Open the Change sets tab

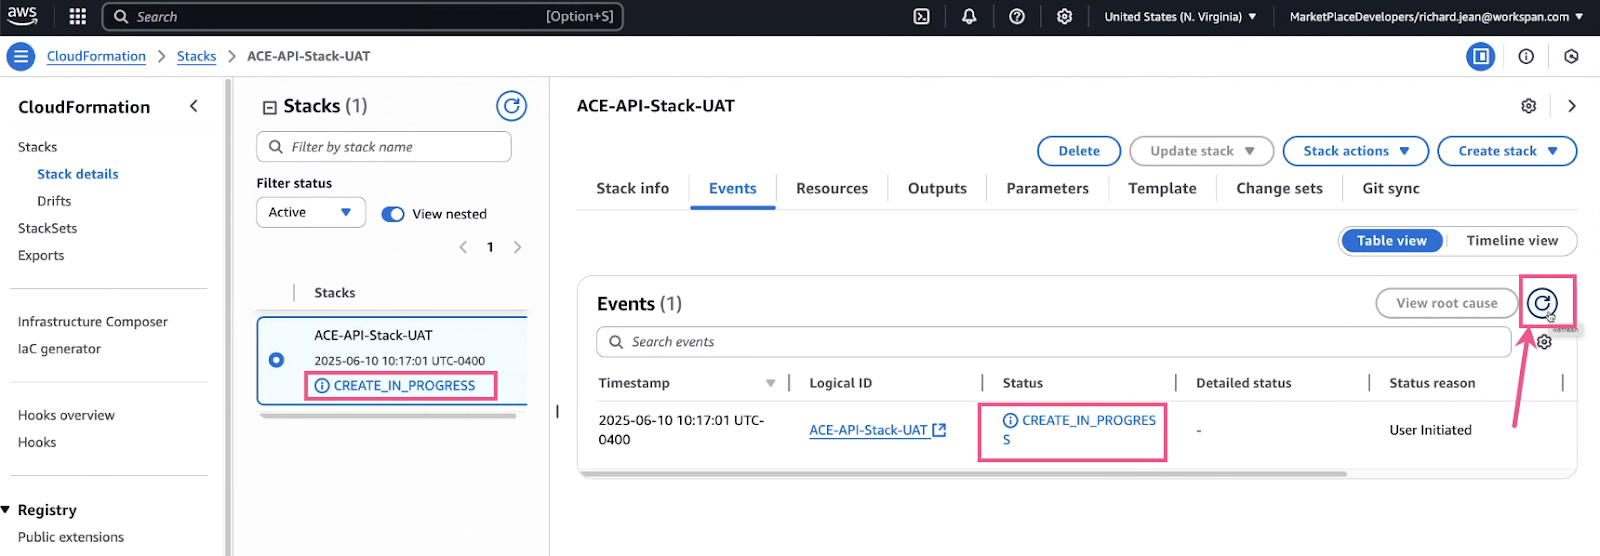pos(1279,188)
